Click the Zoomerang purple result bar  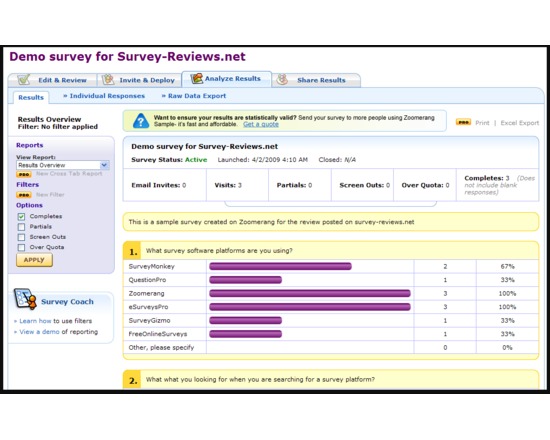tap(310, 293)
